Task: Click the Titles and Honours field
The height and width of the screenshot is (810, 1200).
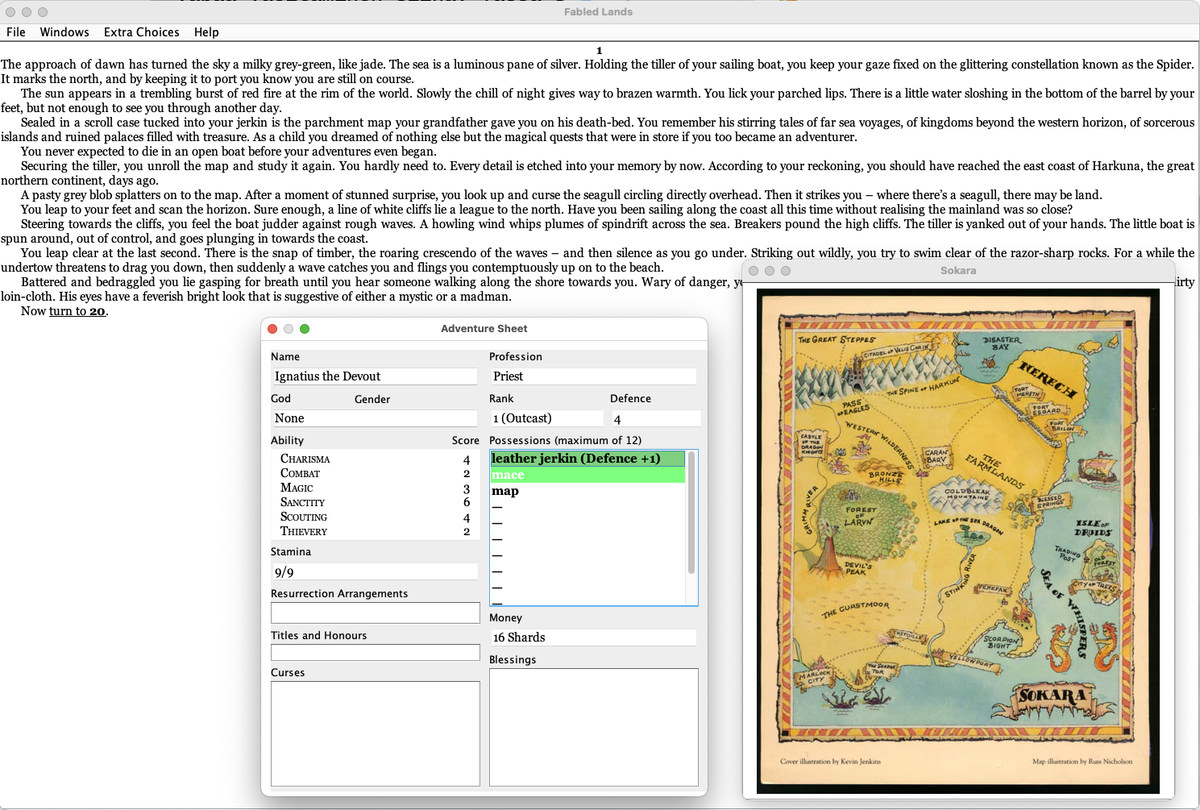Action: coord(375,652)
